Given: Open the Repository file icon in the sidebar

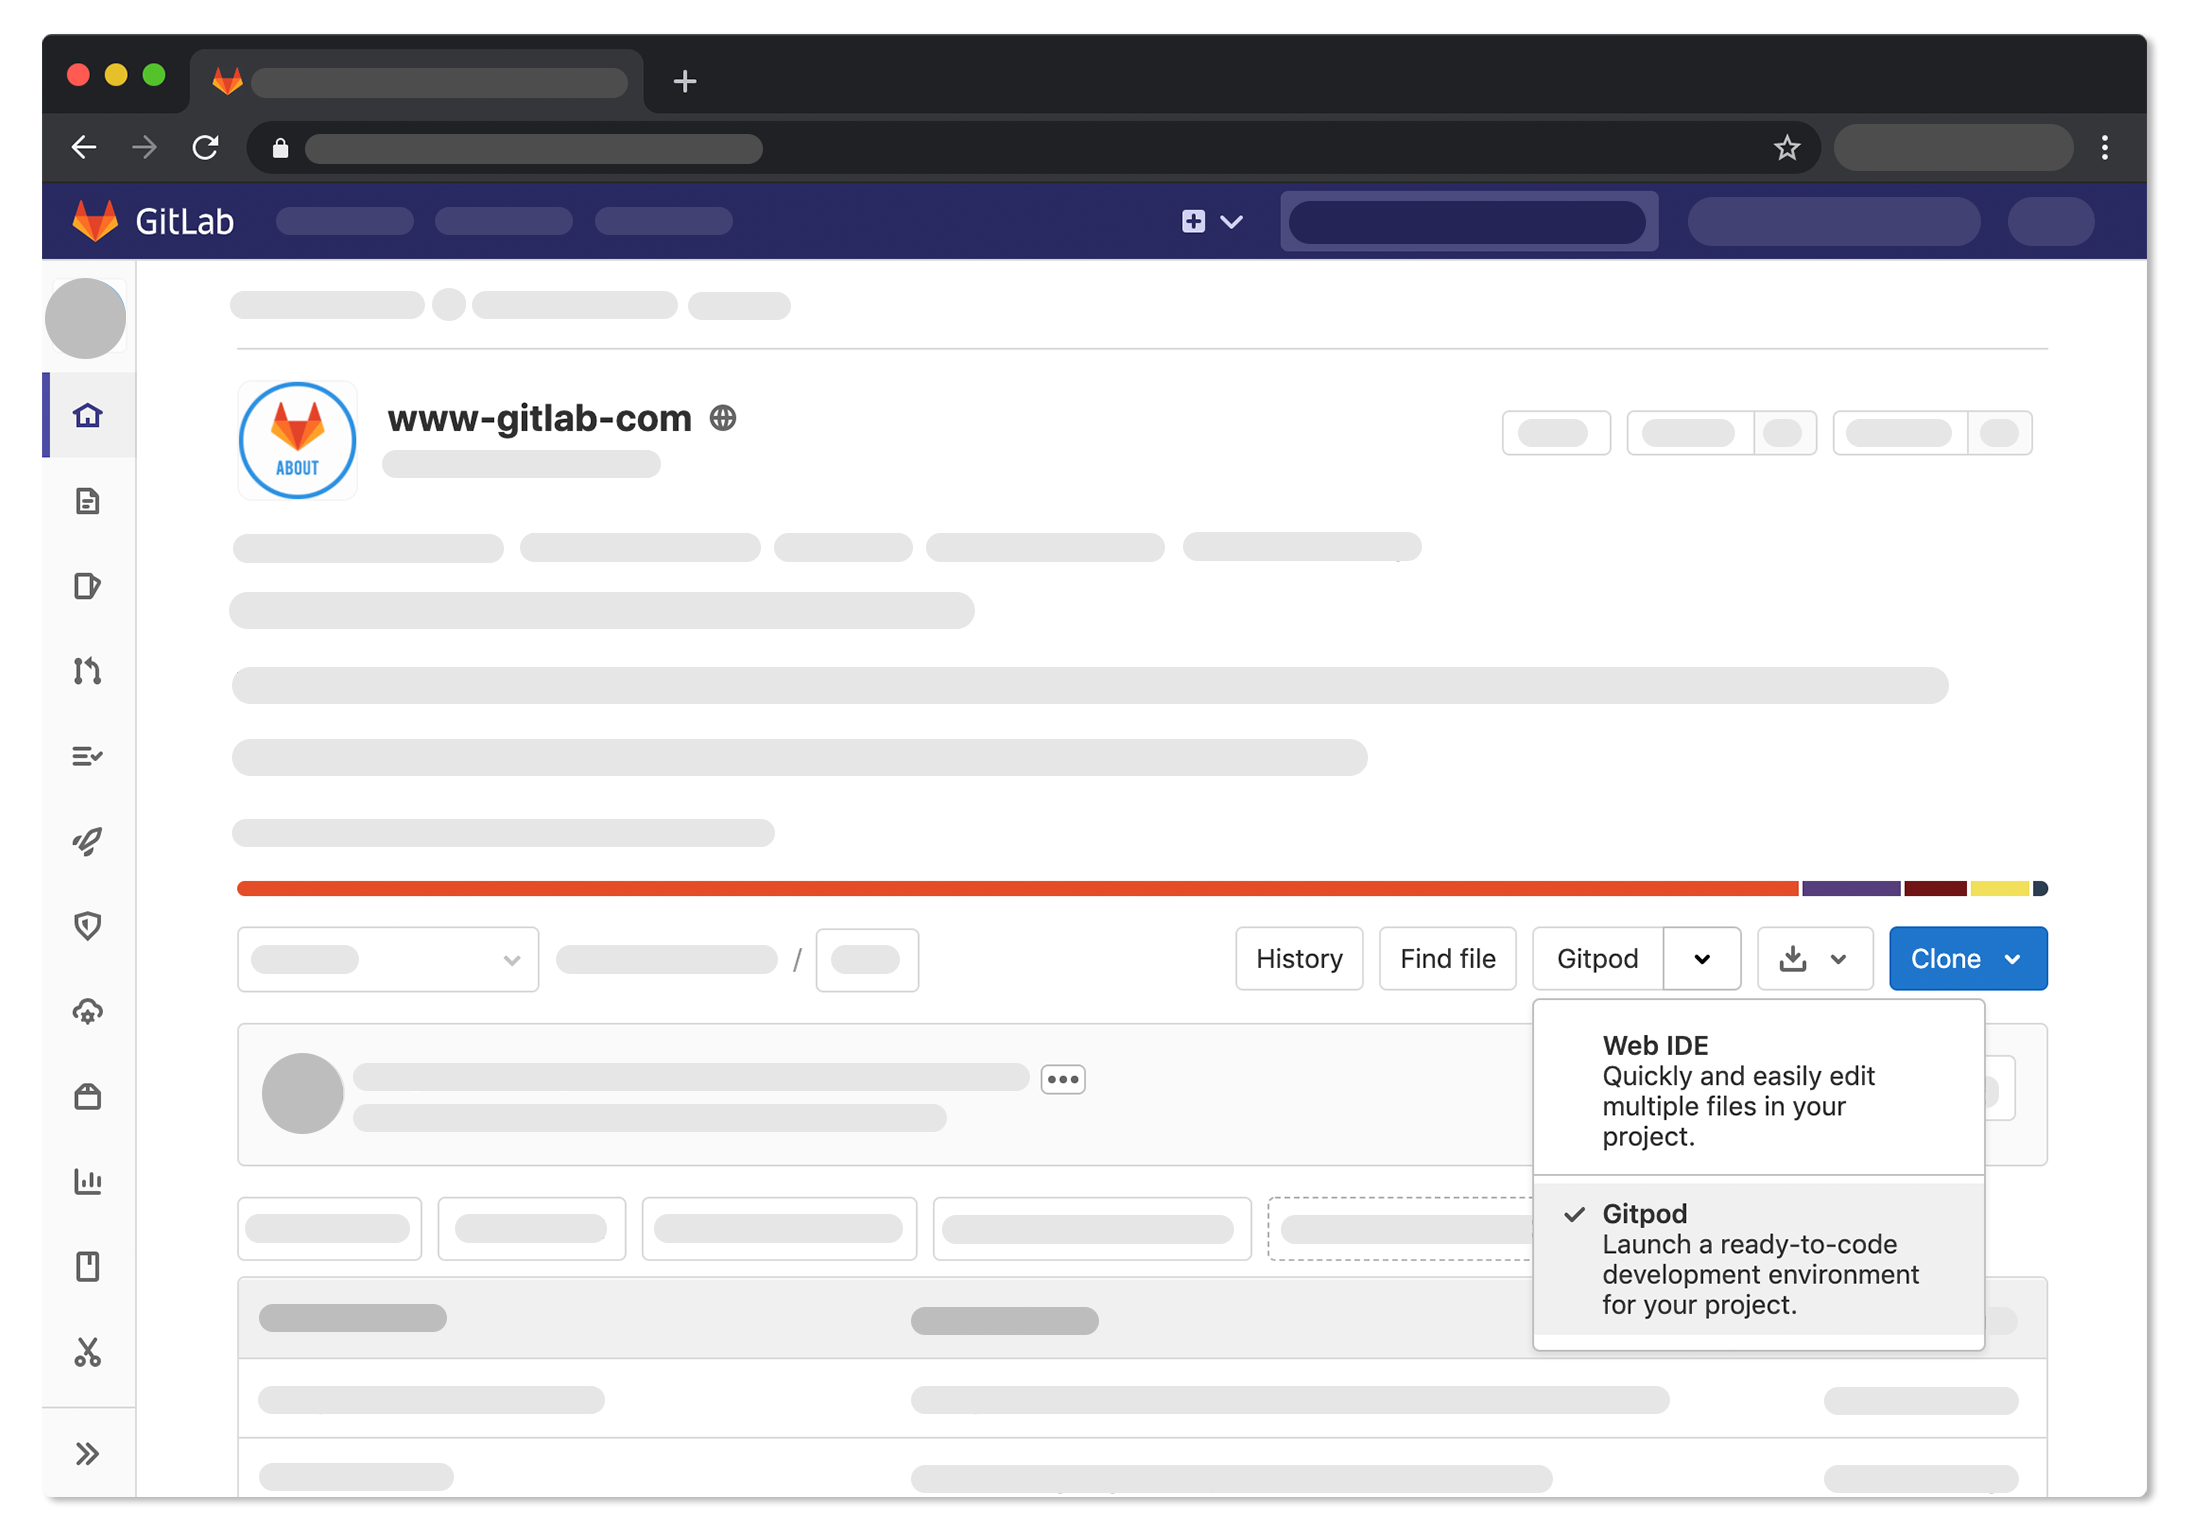Looking at the screenshot, I should pyautogui.click(x=88, y=500).
